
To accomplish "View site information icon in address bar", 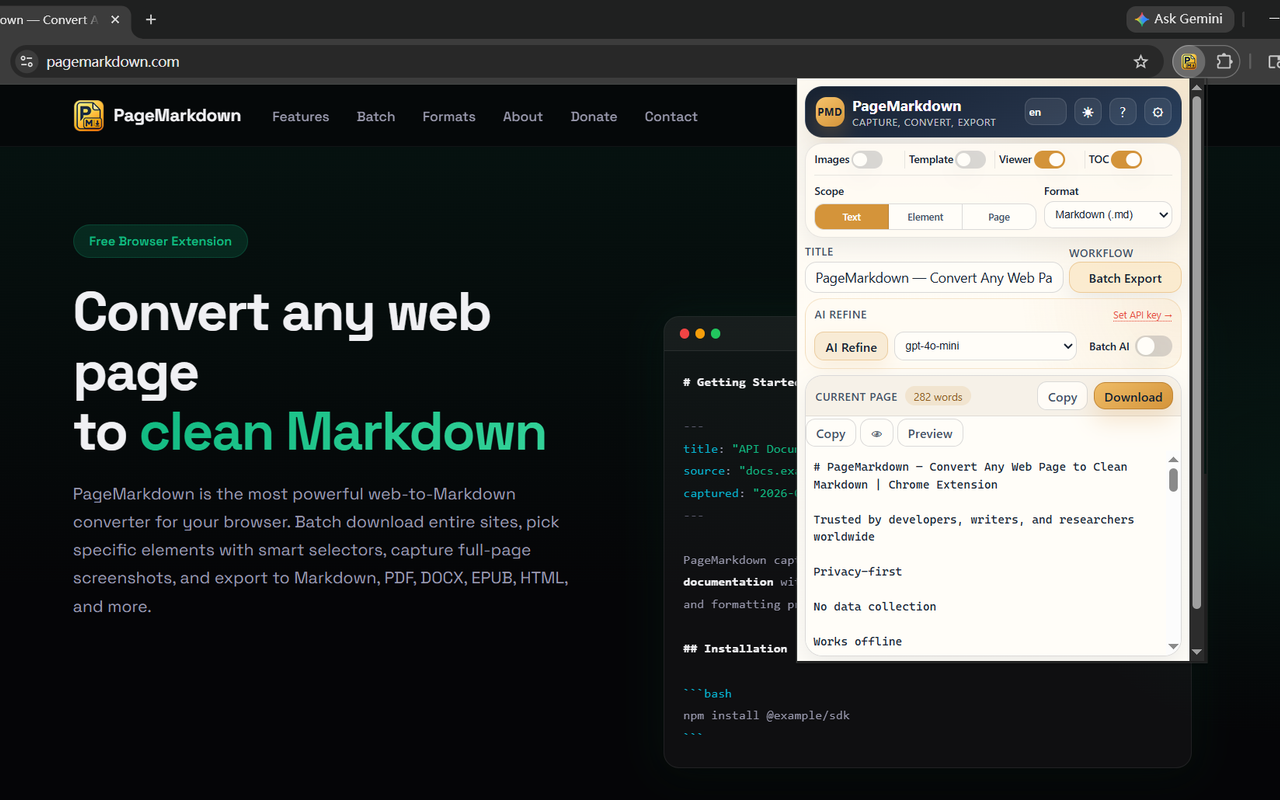I will [27, 61].
